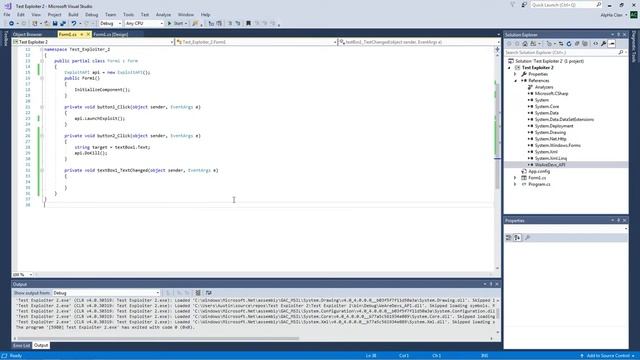Viewport: 640px width, 360px height.
Task: Close the Form1.cs tab
Action: click(88, 35)
